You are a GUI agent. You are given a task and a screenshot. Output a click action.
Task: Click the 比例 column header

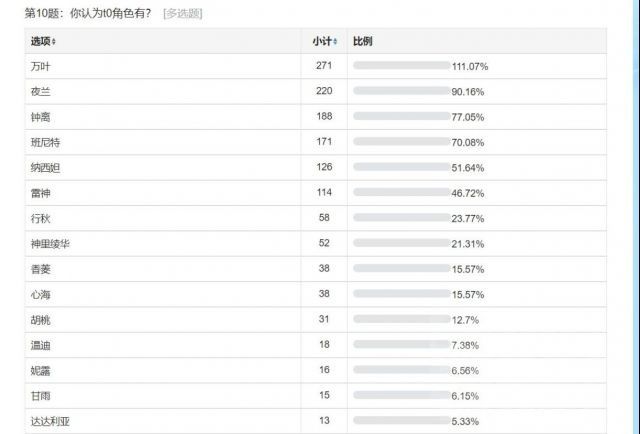click(362, 41)
